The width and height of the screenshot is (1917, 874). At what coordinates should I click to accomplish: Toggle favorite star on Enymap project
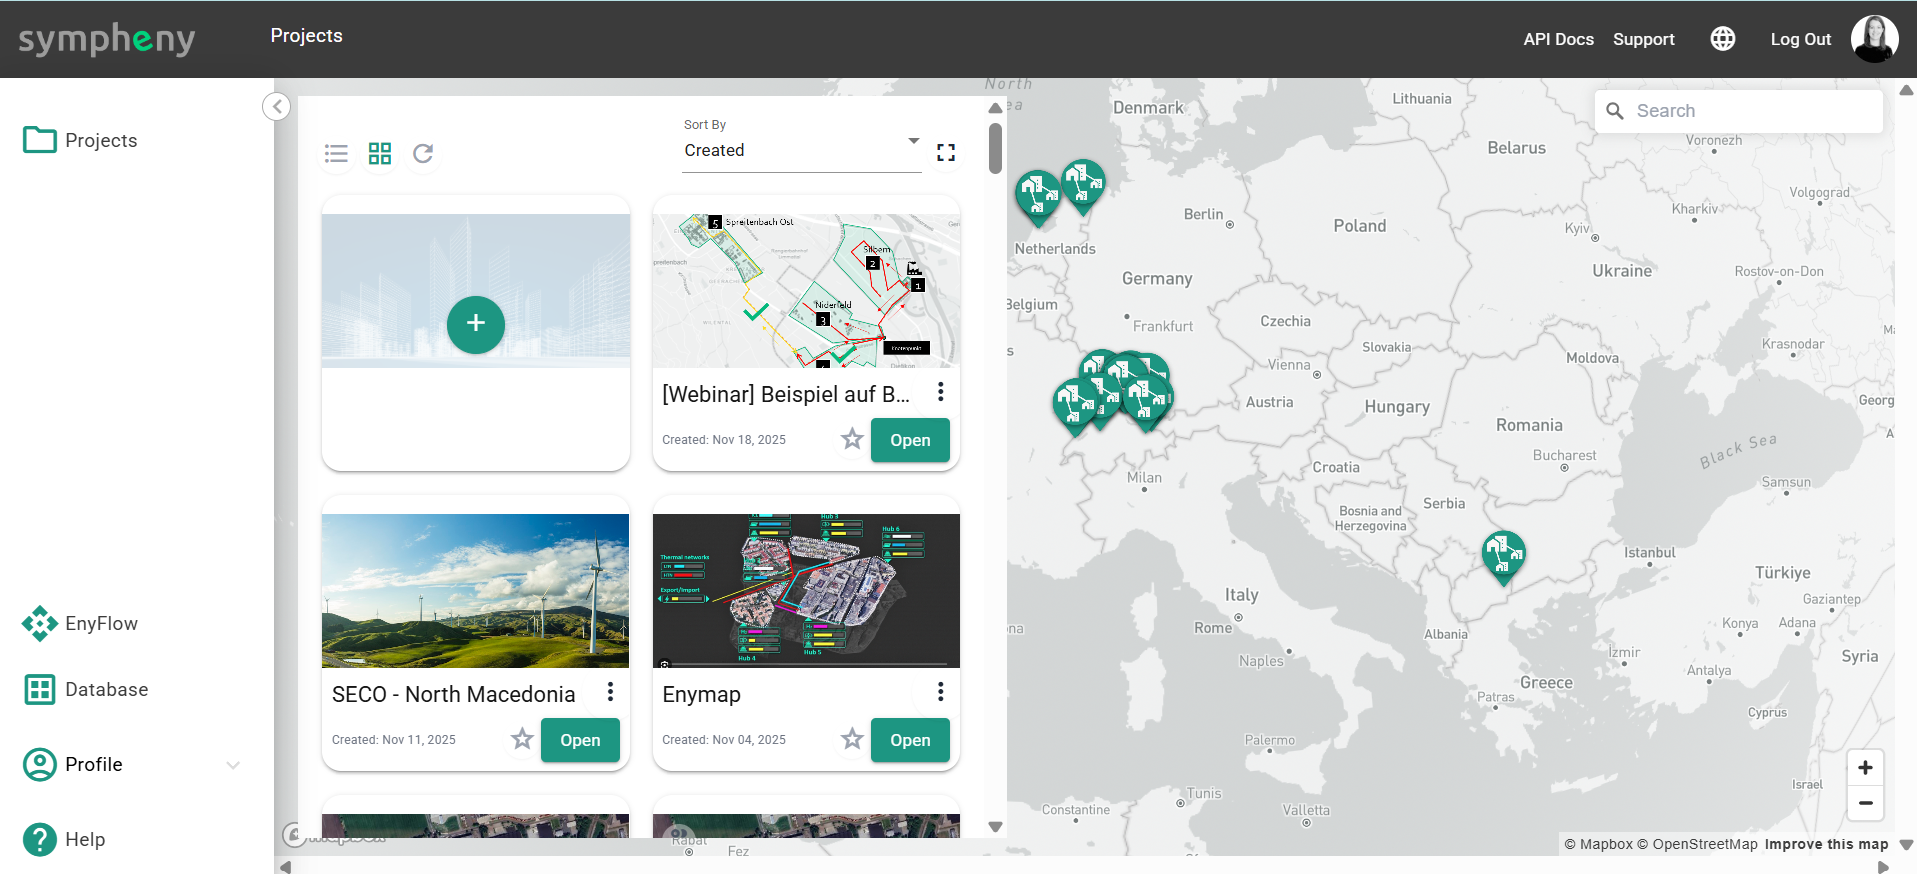pyautogui.click(x=852, y=739)
